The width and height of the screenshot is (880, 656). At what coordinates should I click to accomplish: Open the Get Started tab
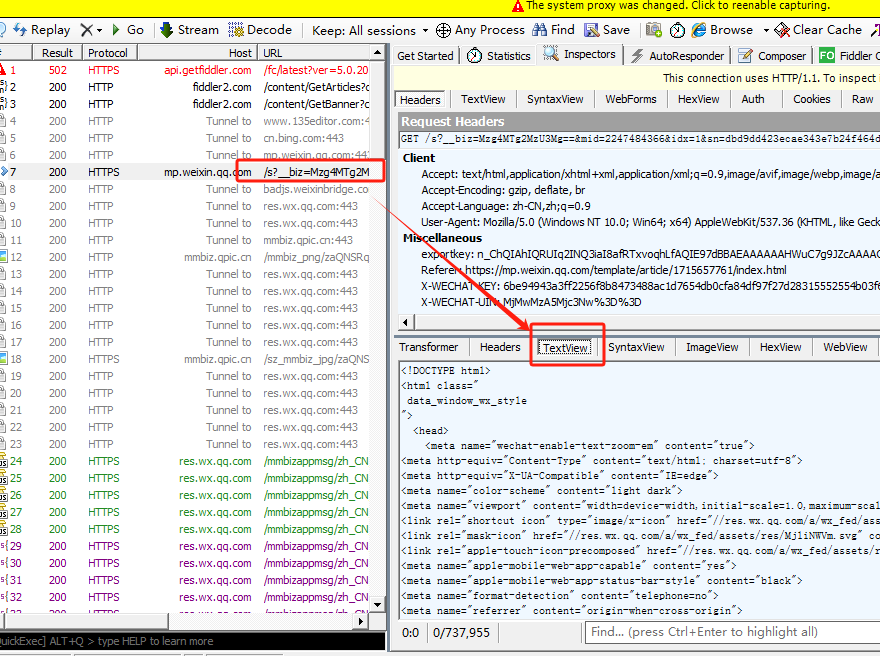tap(425, 56)
